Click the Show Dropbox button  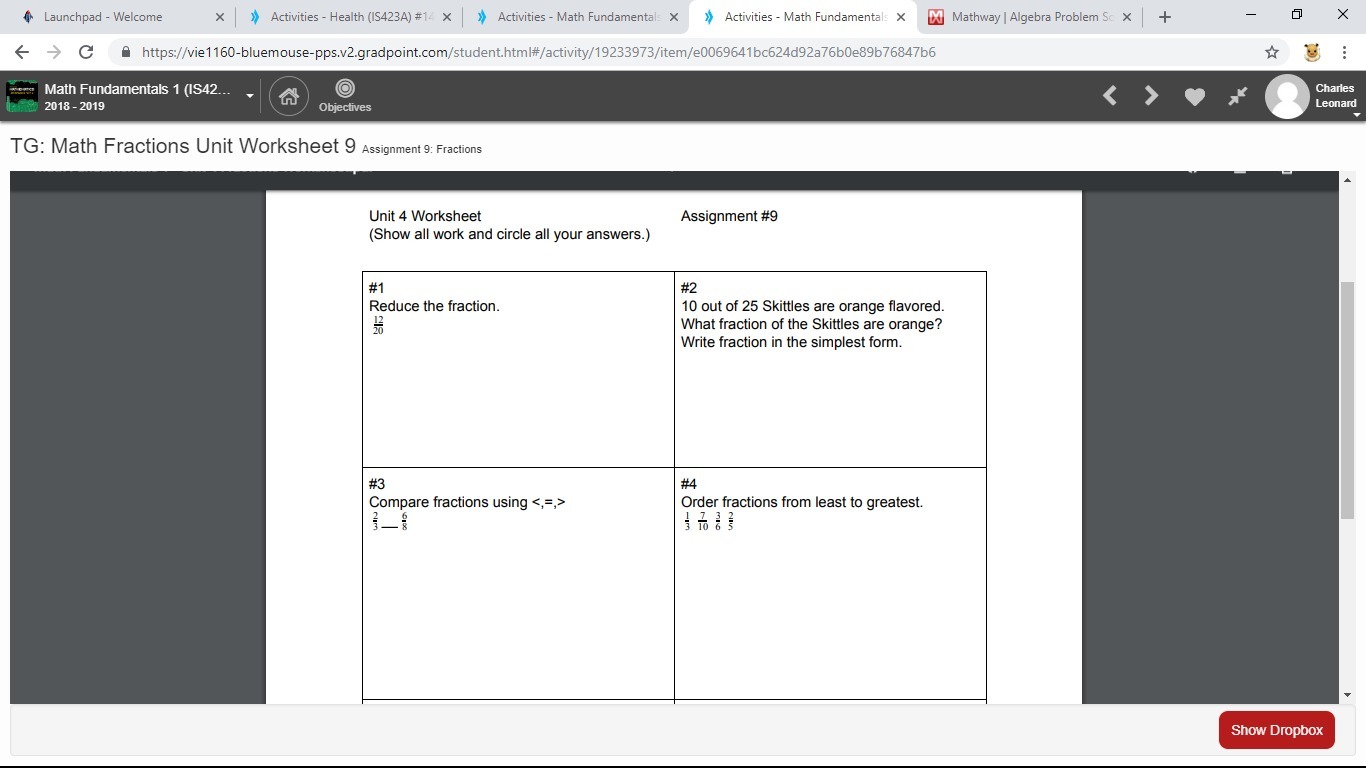(x=1277, y=730)
